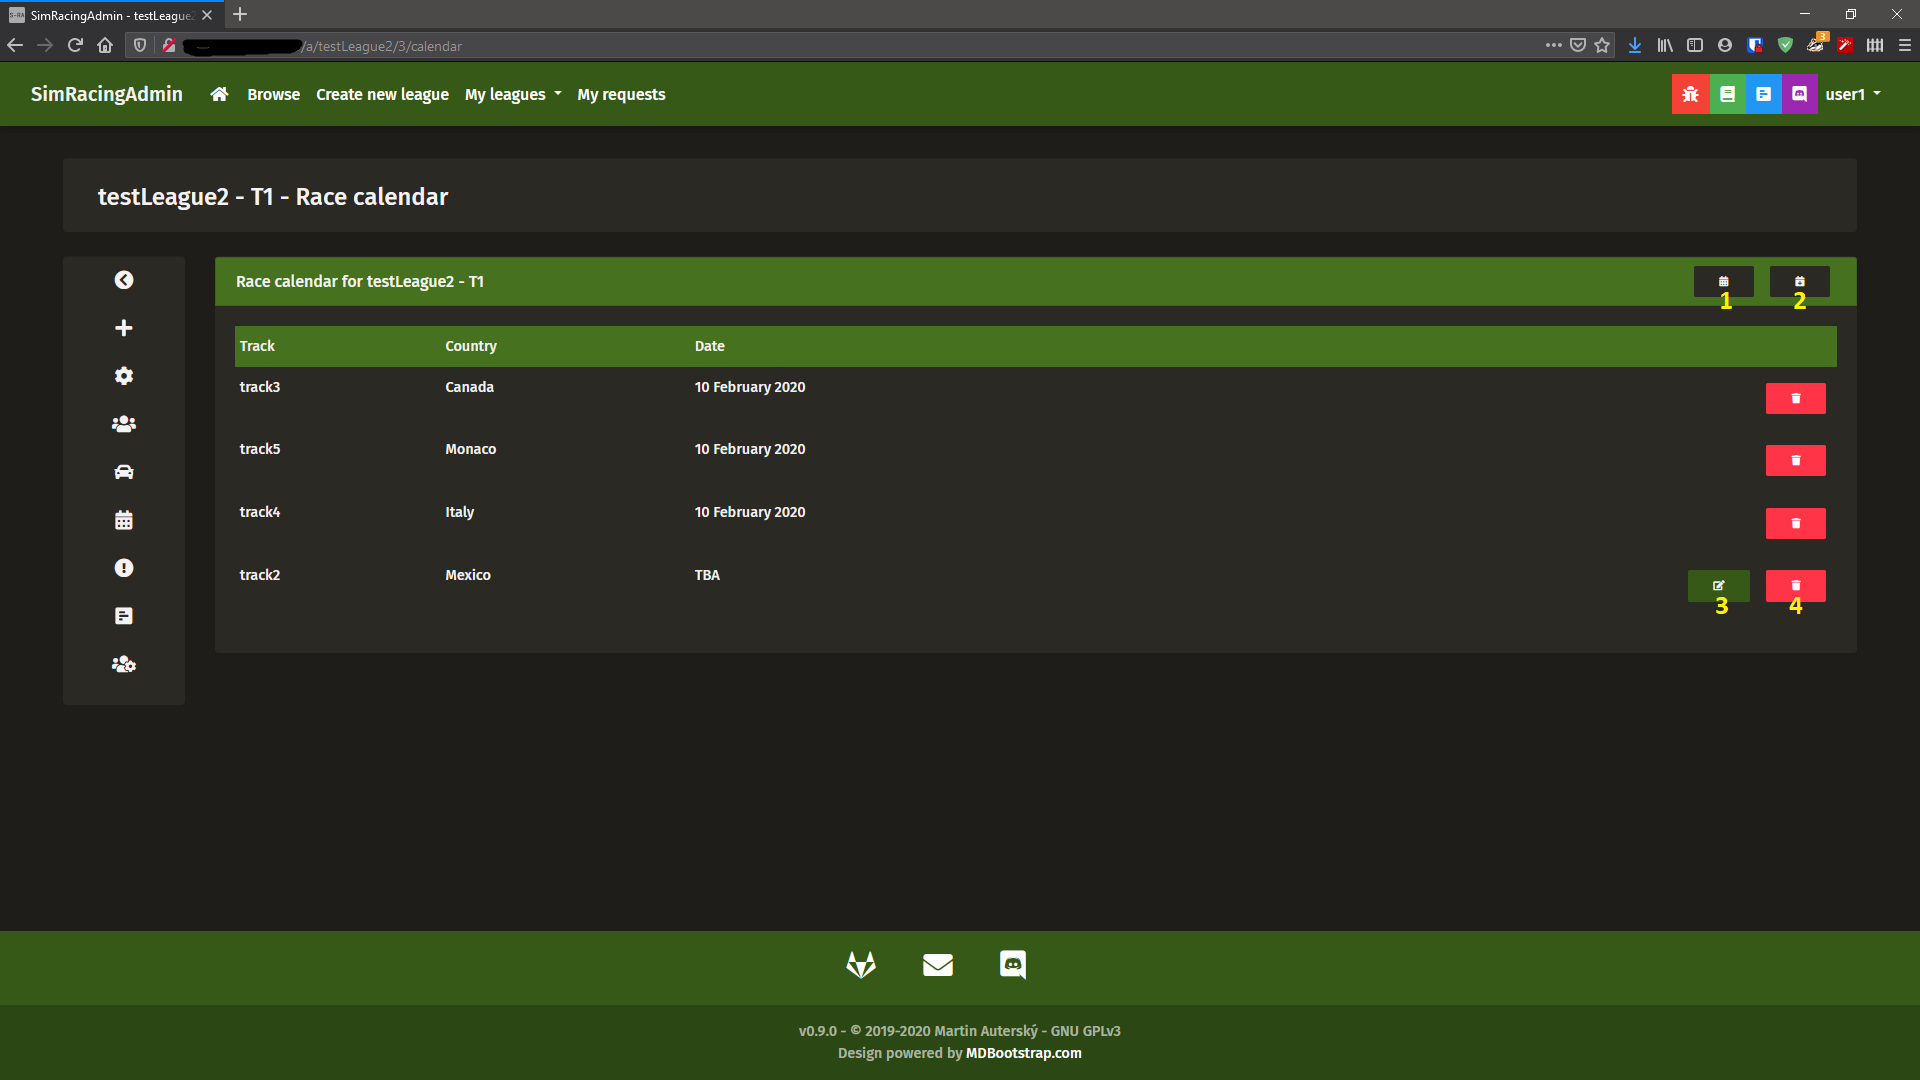Image resolution: width=1920 pixels, height=1080 pixels.
Task: Click edit button for track2 race entry
Action: pyautogui.click(x=1718, y=585)
